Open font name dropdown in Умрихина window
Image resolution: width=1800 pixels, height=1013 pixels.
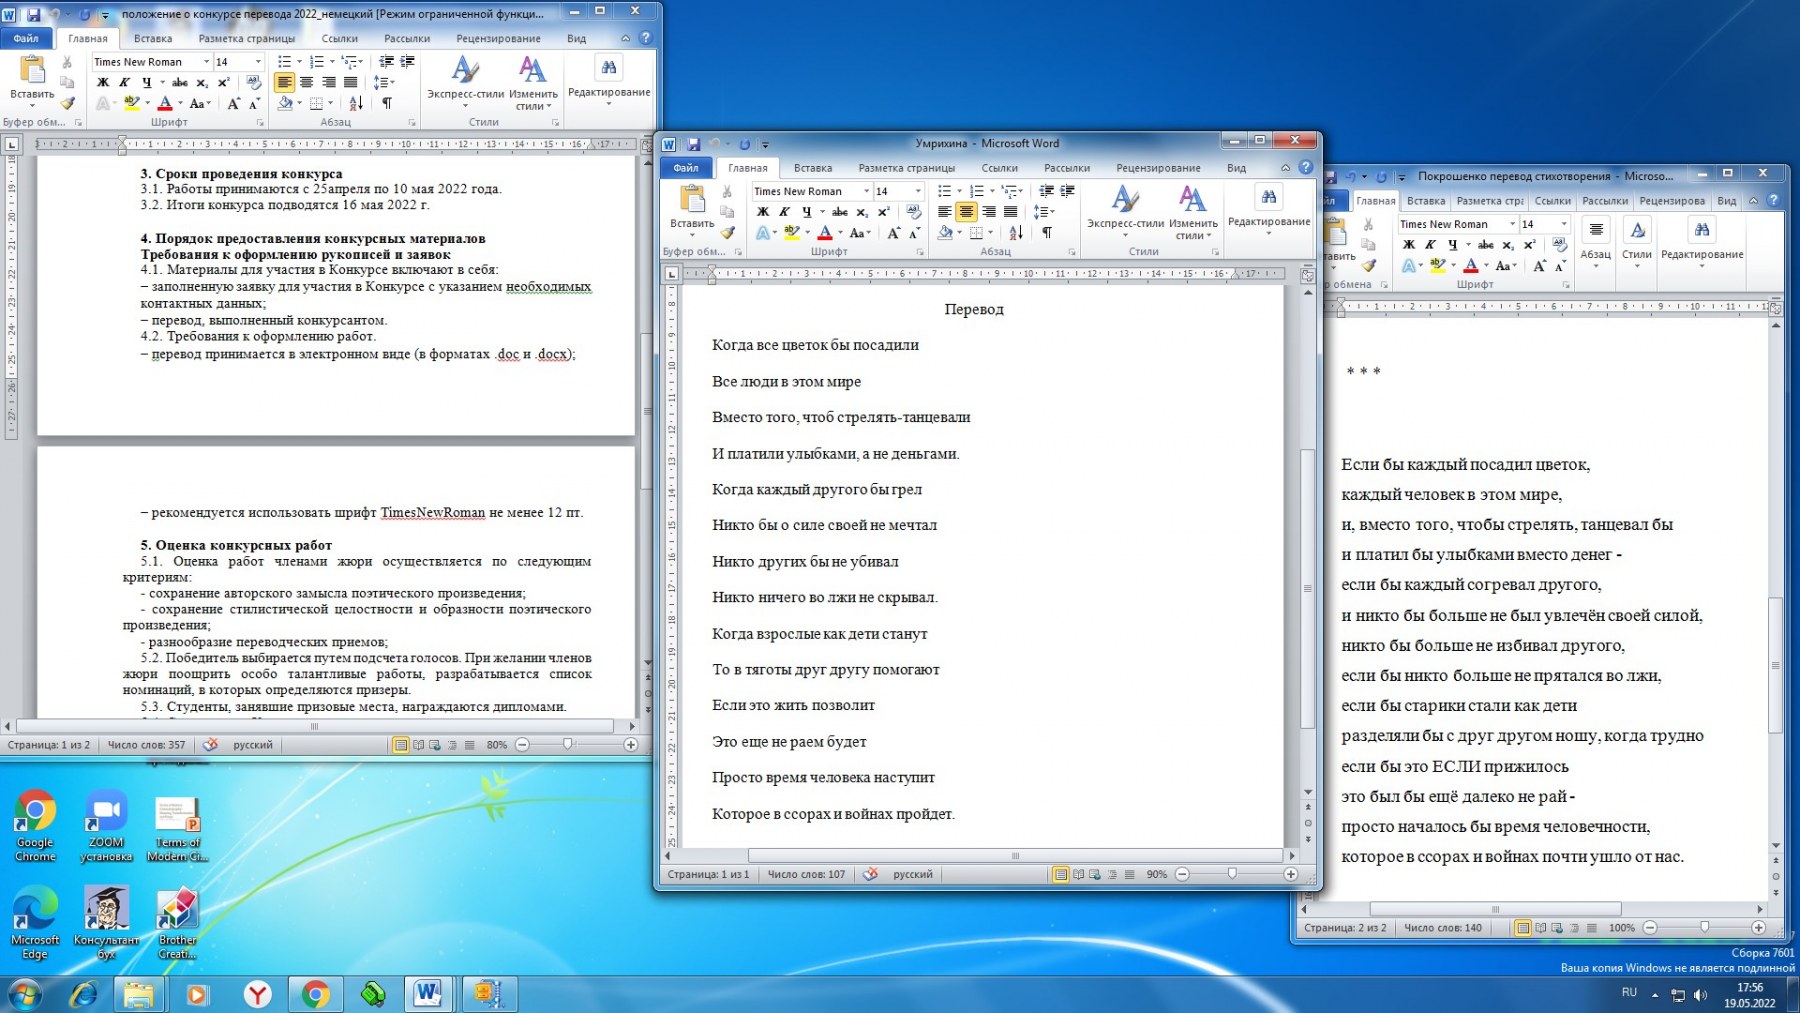click(x=866, y=191)
